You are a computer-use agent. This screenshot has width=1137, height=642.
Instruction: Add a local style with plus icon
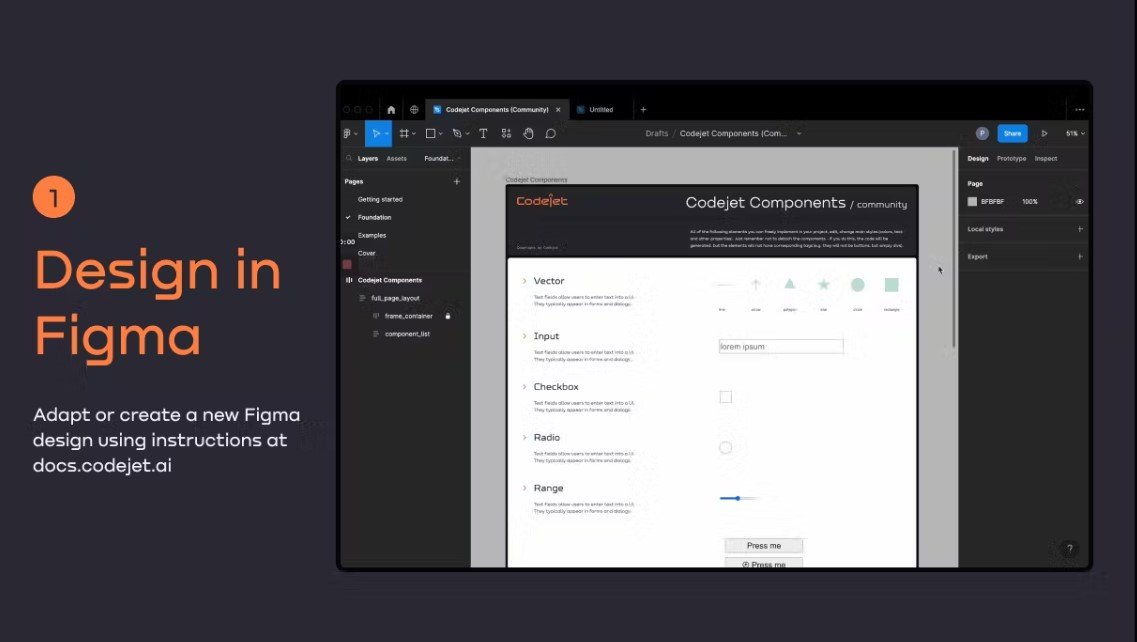click(x=1080, y=229)
